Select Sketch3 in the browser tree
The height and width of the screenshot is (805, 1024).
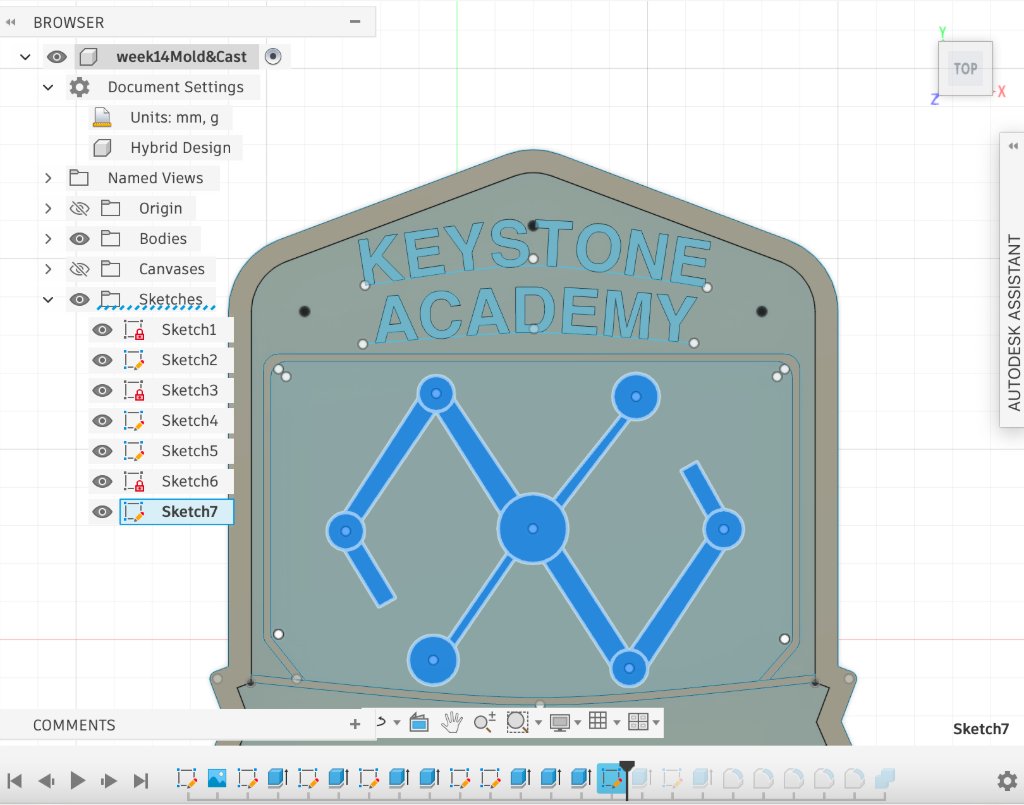[x=189, y=390]
